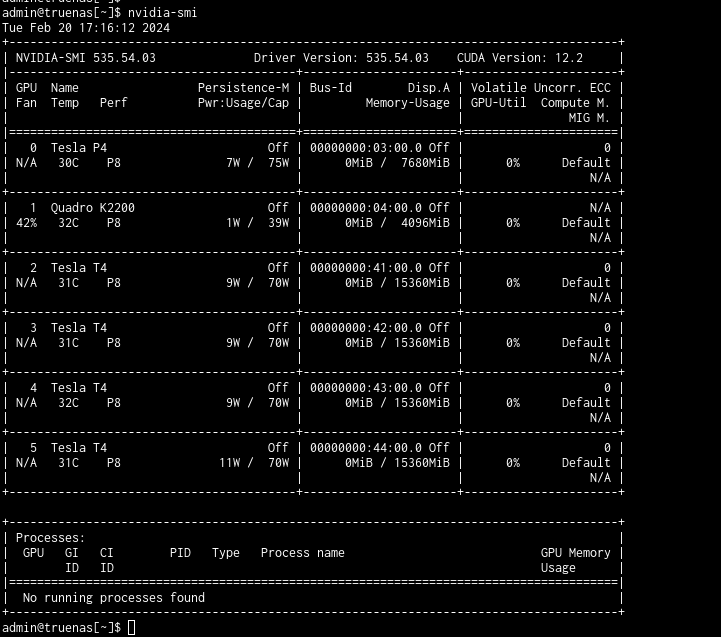Click the 'Type' column header
721x637 pixels.
click(226, 553)
